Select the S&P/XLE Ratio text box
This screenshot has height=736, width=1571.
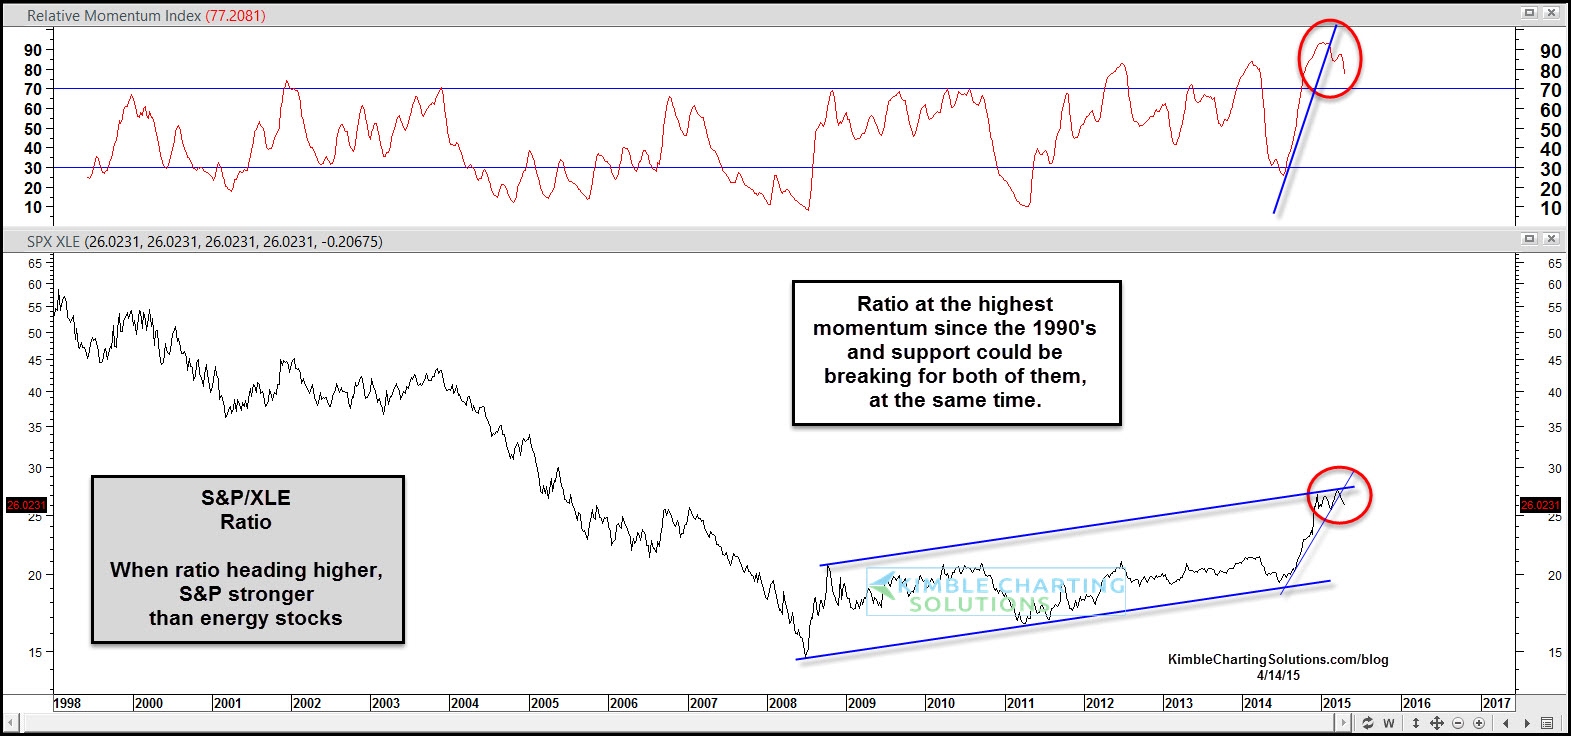point(247,559)
